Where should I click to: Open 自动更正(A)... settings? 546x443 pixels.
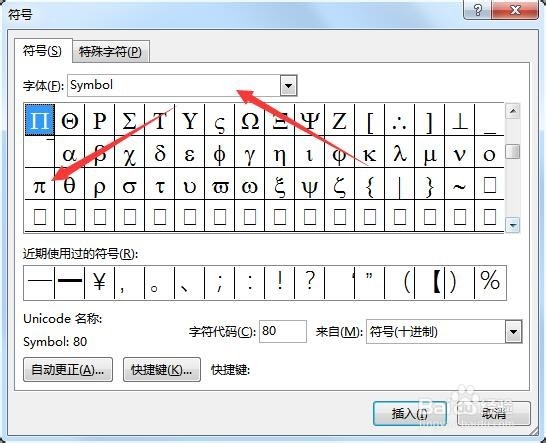point(68,370)
